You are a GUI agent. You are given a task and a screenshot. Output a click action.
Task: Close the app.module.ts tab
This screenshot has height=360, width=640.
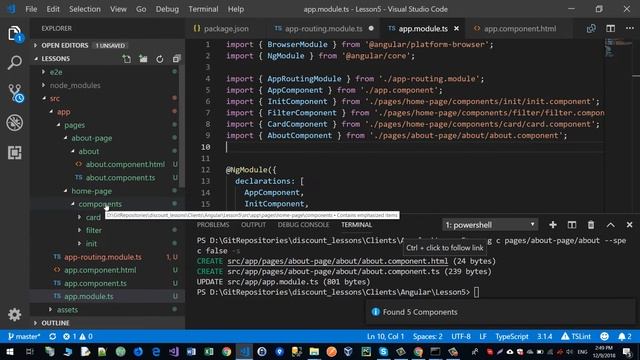pyautogui.click(x=456, y=29)
